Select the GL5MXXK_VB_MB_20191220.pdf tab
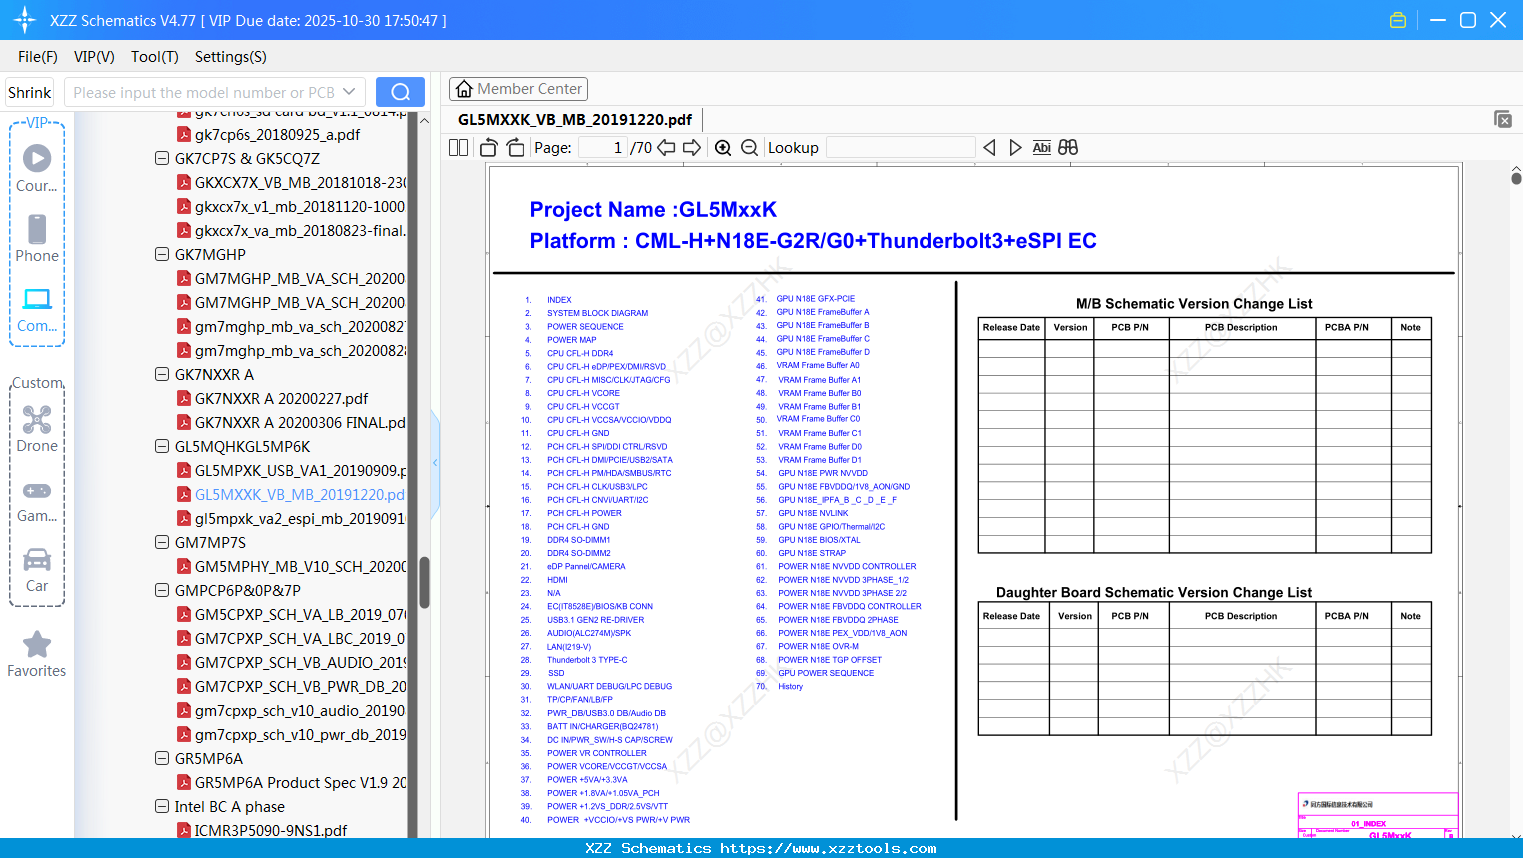 (x=575, y=119)
